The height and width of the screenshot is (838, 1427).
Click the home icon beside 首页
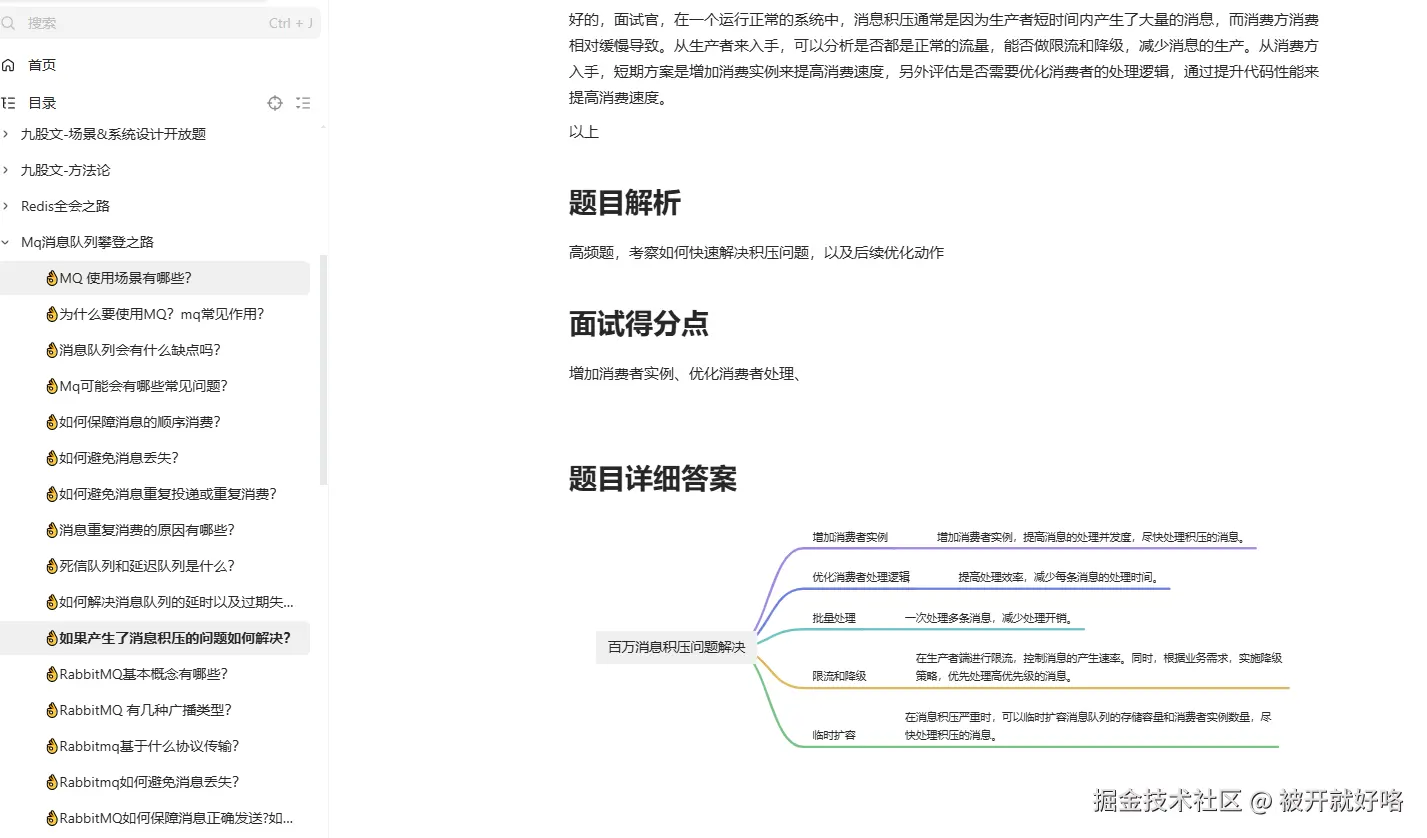(10, 64)
